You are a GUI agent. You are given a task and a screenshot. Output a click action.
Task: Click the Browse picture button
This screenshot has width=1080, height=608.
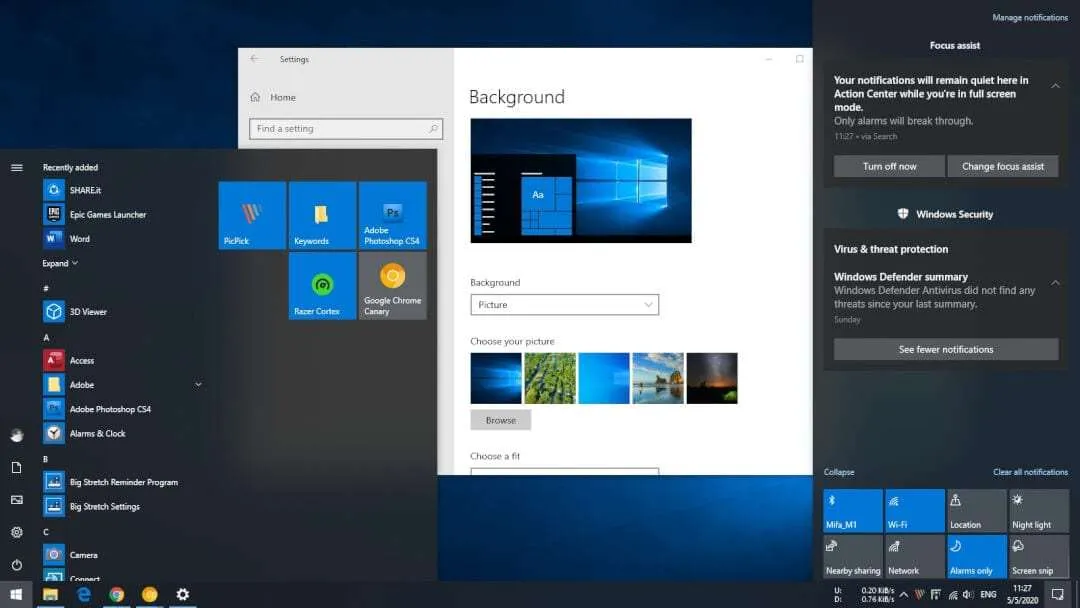500,420
